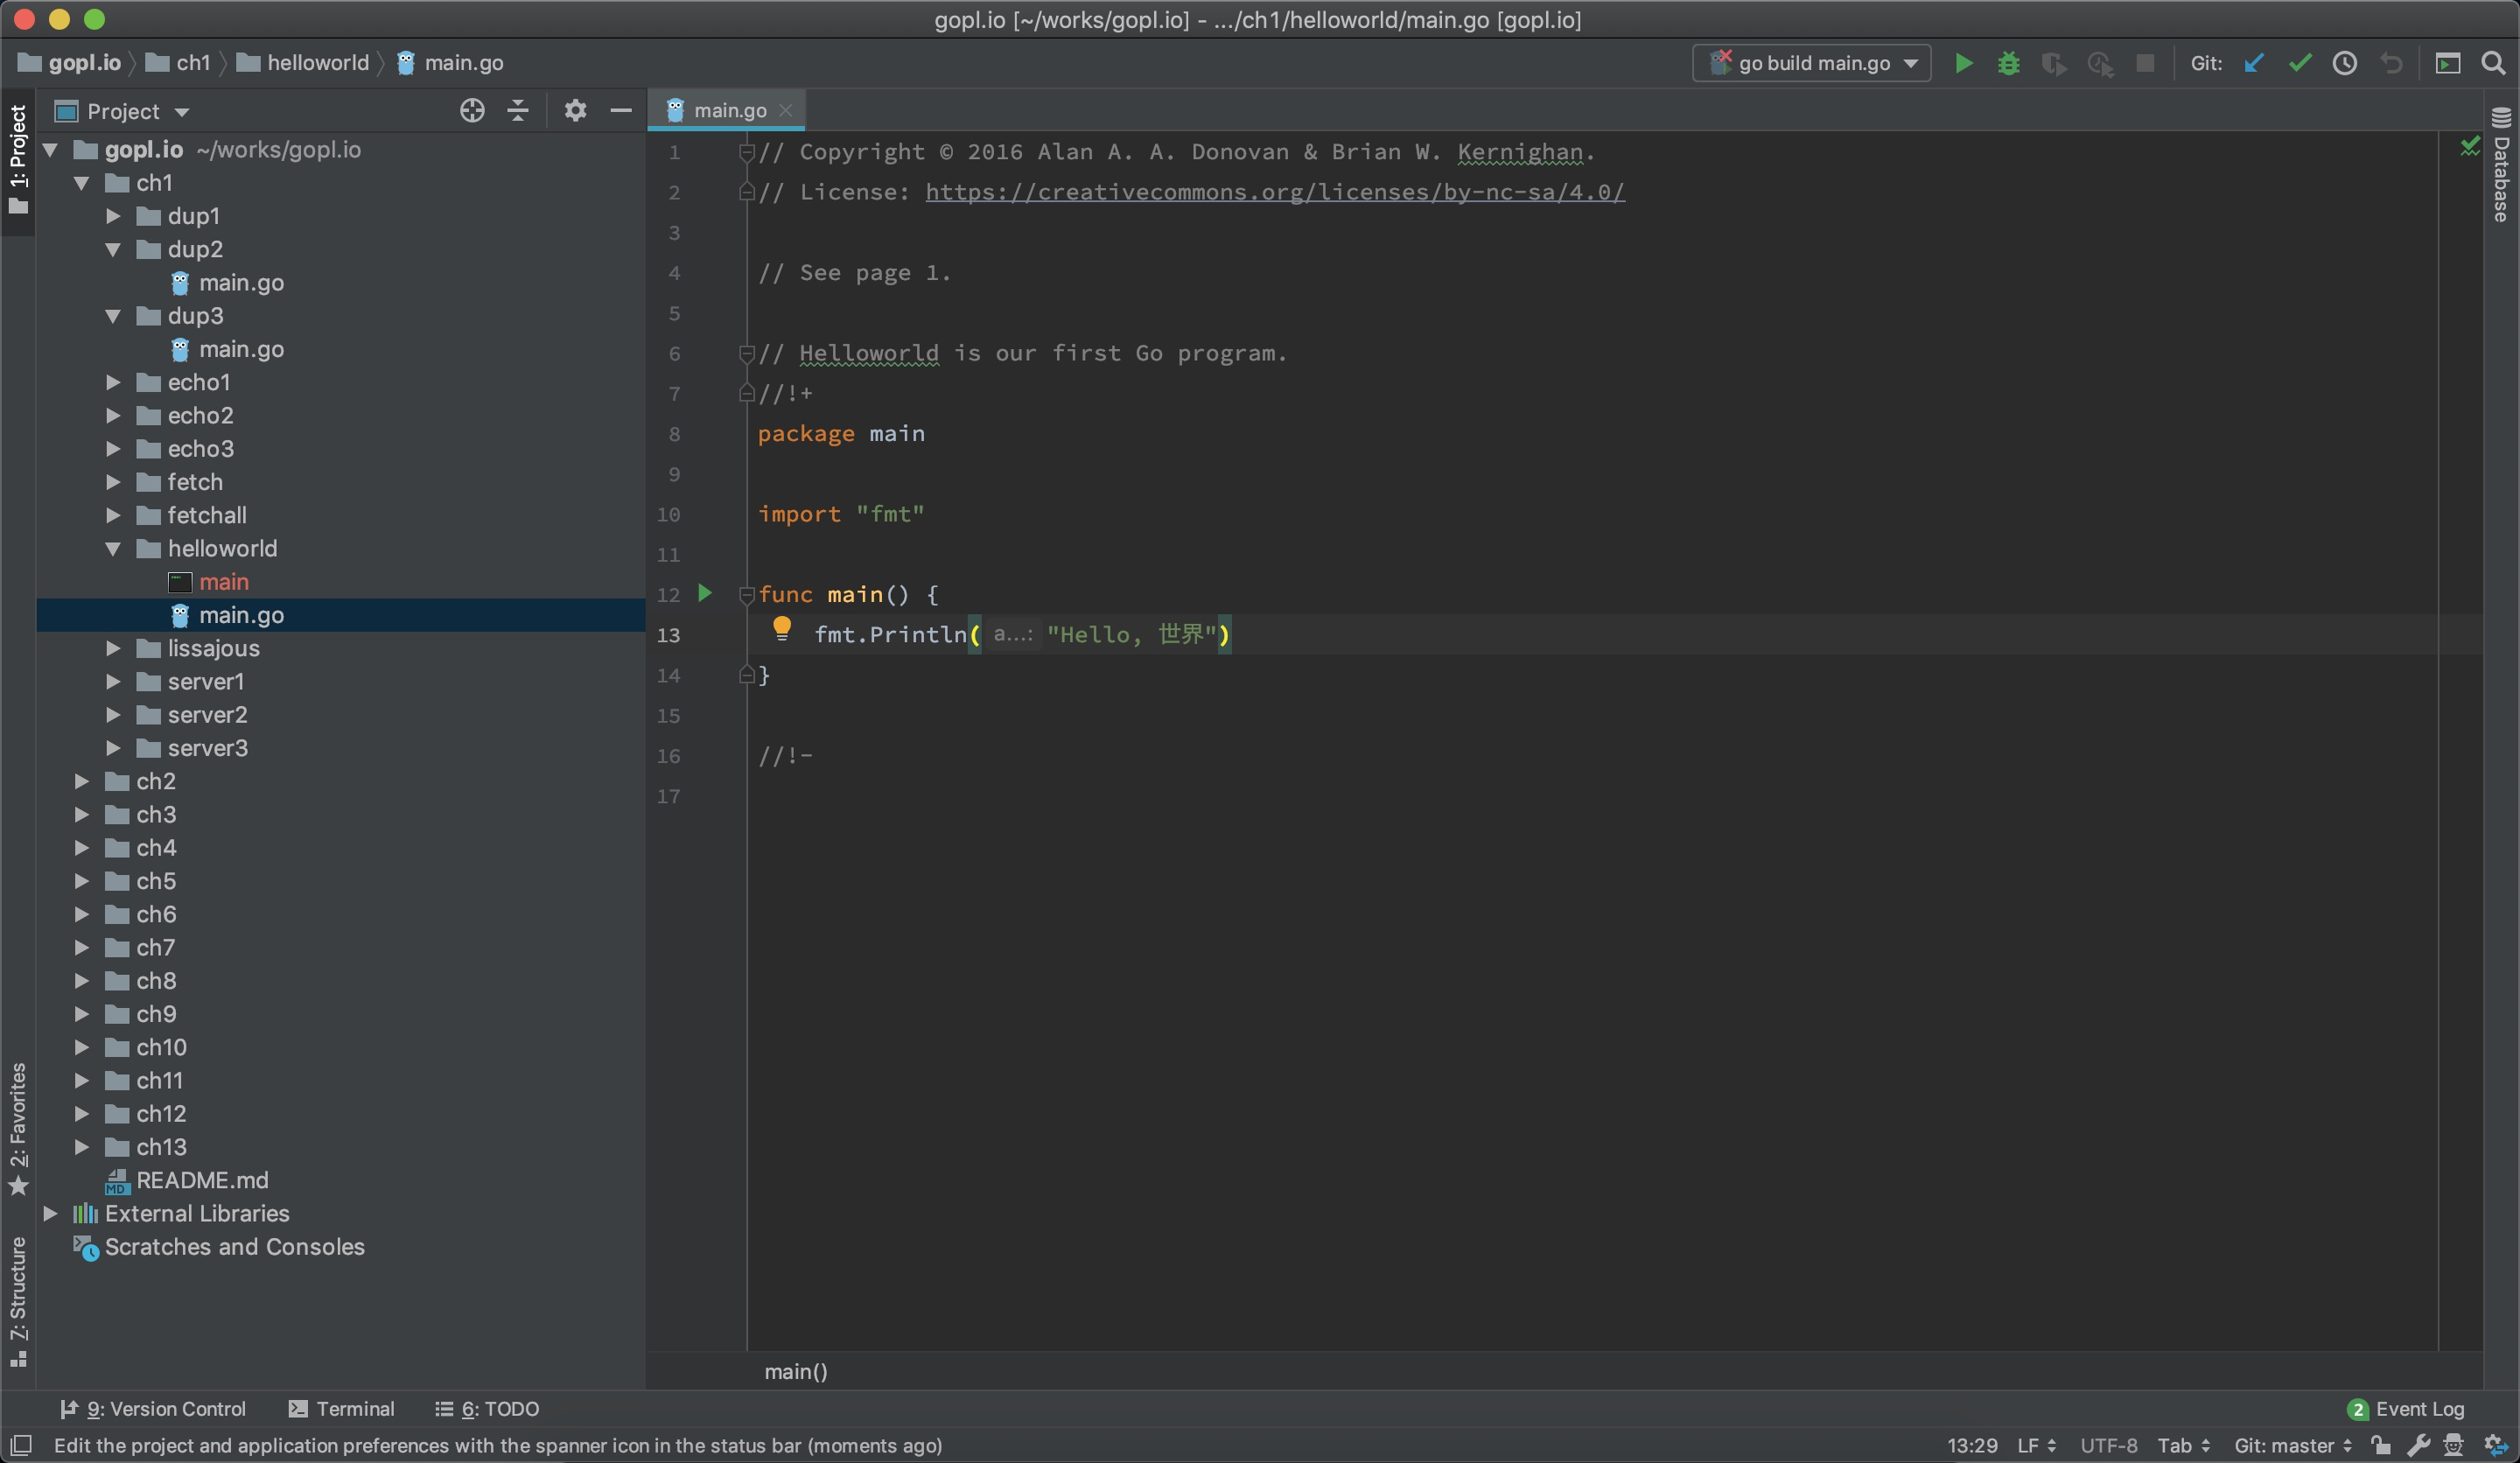Expand the ch2 folder

coord(82,781)
